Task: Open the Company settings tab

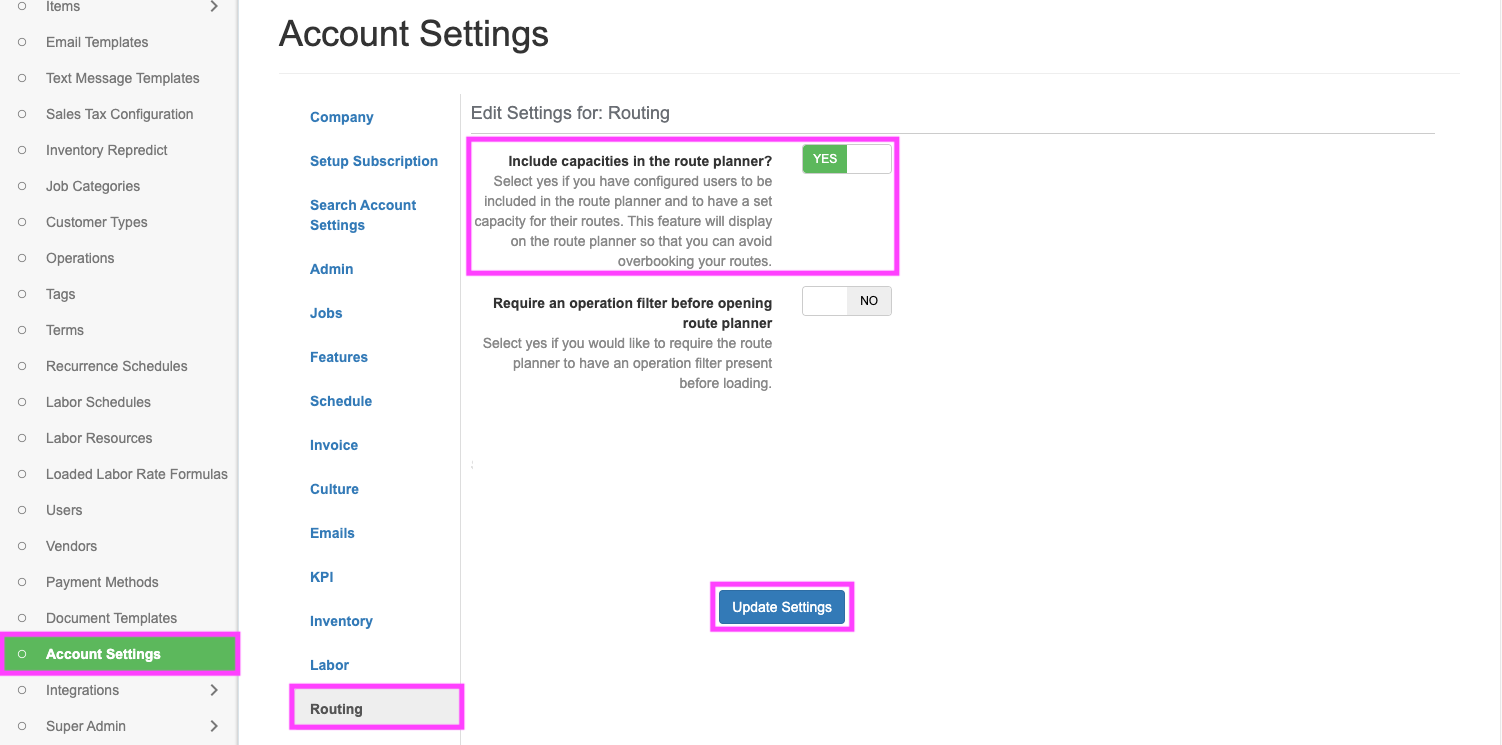Action: (341, 117)
